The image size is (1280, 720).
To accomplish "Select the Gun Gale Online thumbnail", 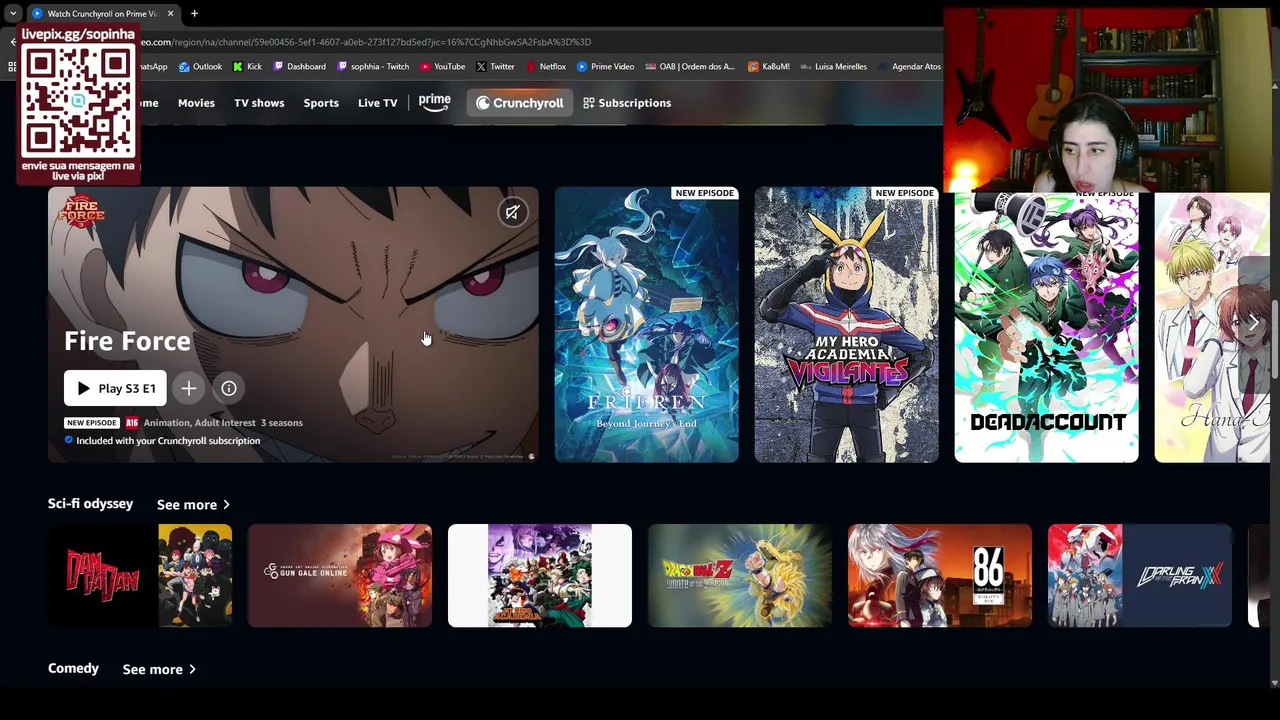I will coord(340,576).
